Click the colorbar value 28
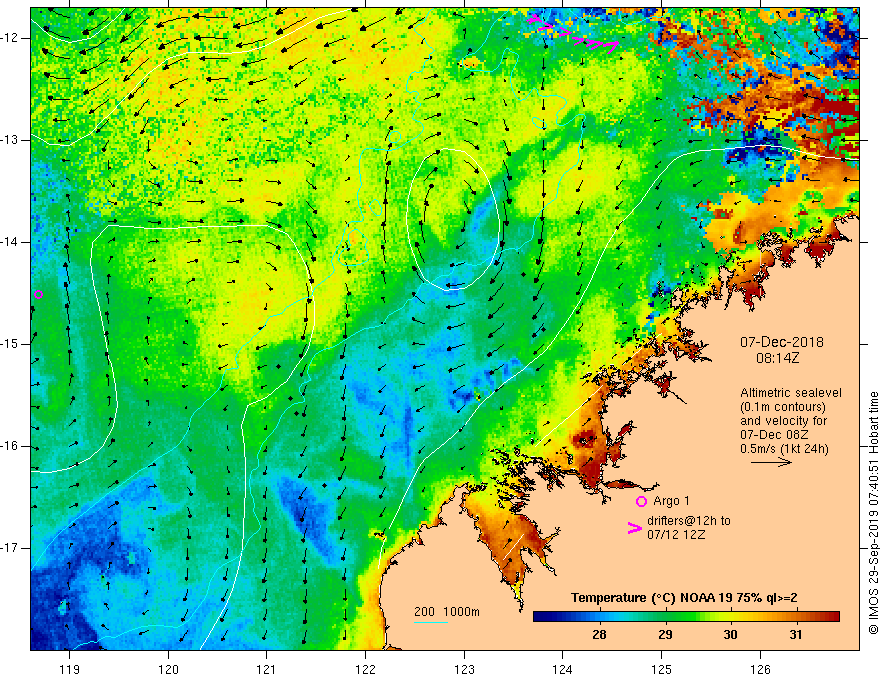This screenshot has height=680, width=880. click(x=599, y=635)
